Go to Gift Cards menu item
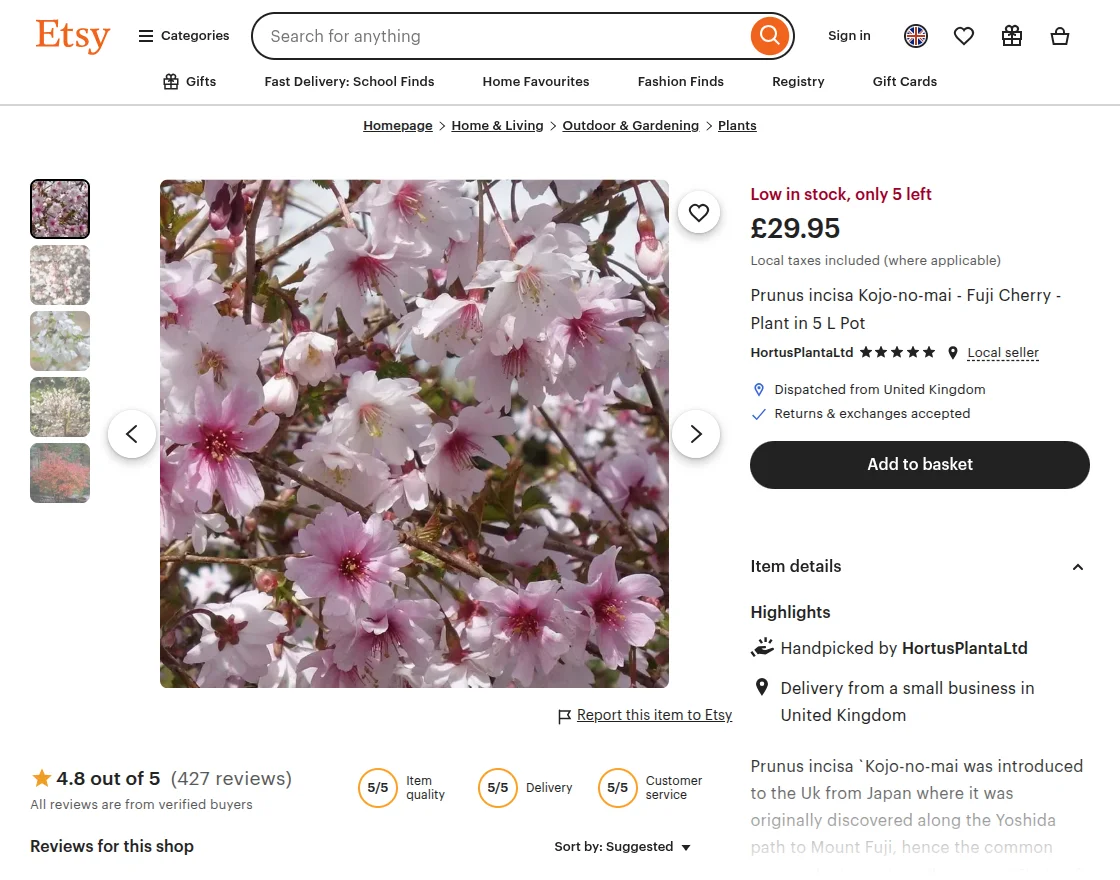1120x880 pixels. click(904, 82)
